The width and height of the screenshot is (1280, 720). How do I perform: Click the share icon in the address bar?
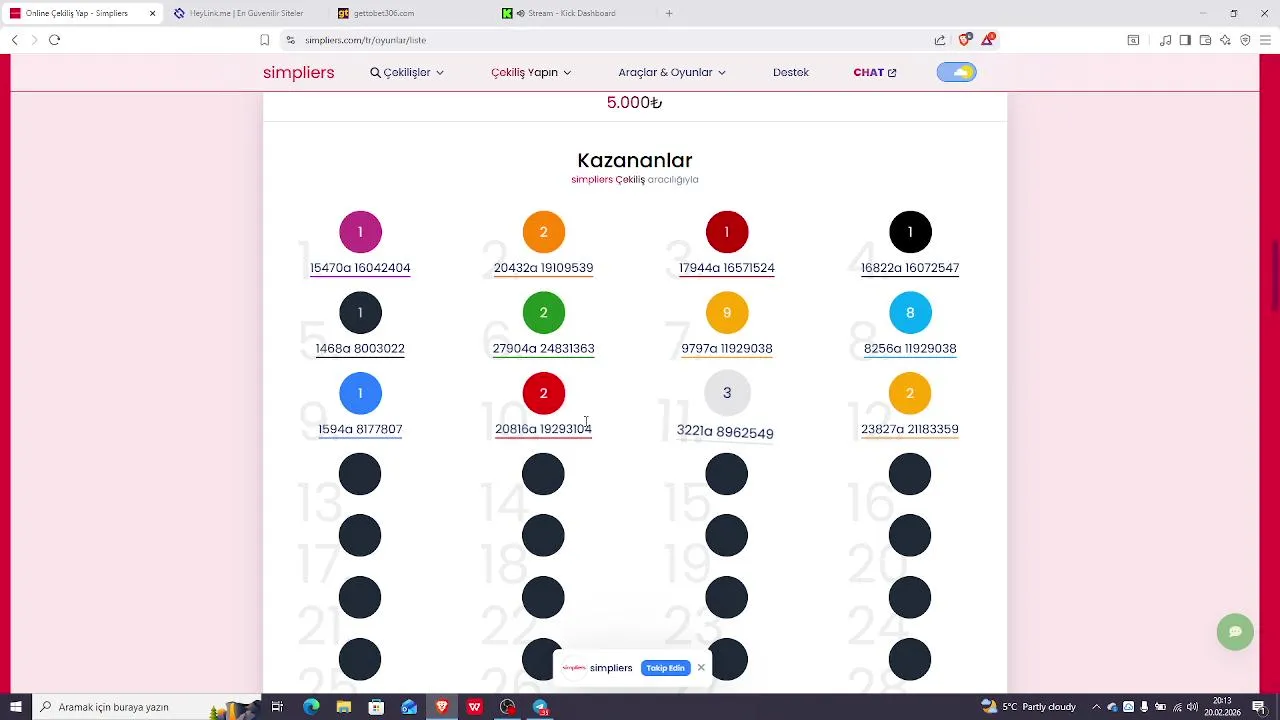(940, 40)
